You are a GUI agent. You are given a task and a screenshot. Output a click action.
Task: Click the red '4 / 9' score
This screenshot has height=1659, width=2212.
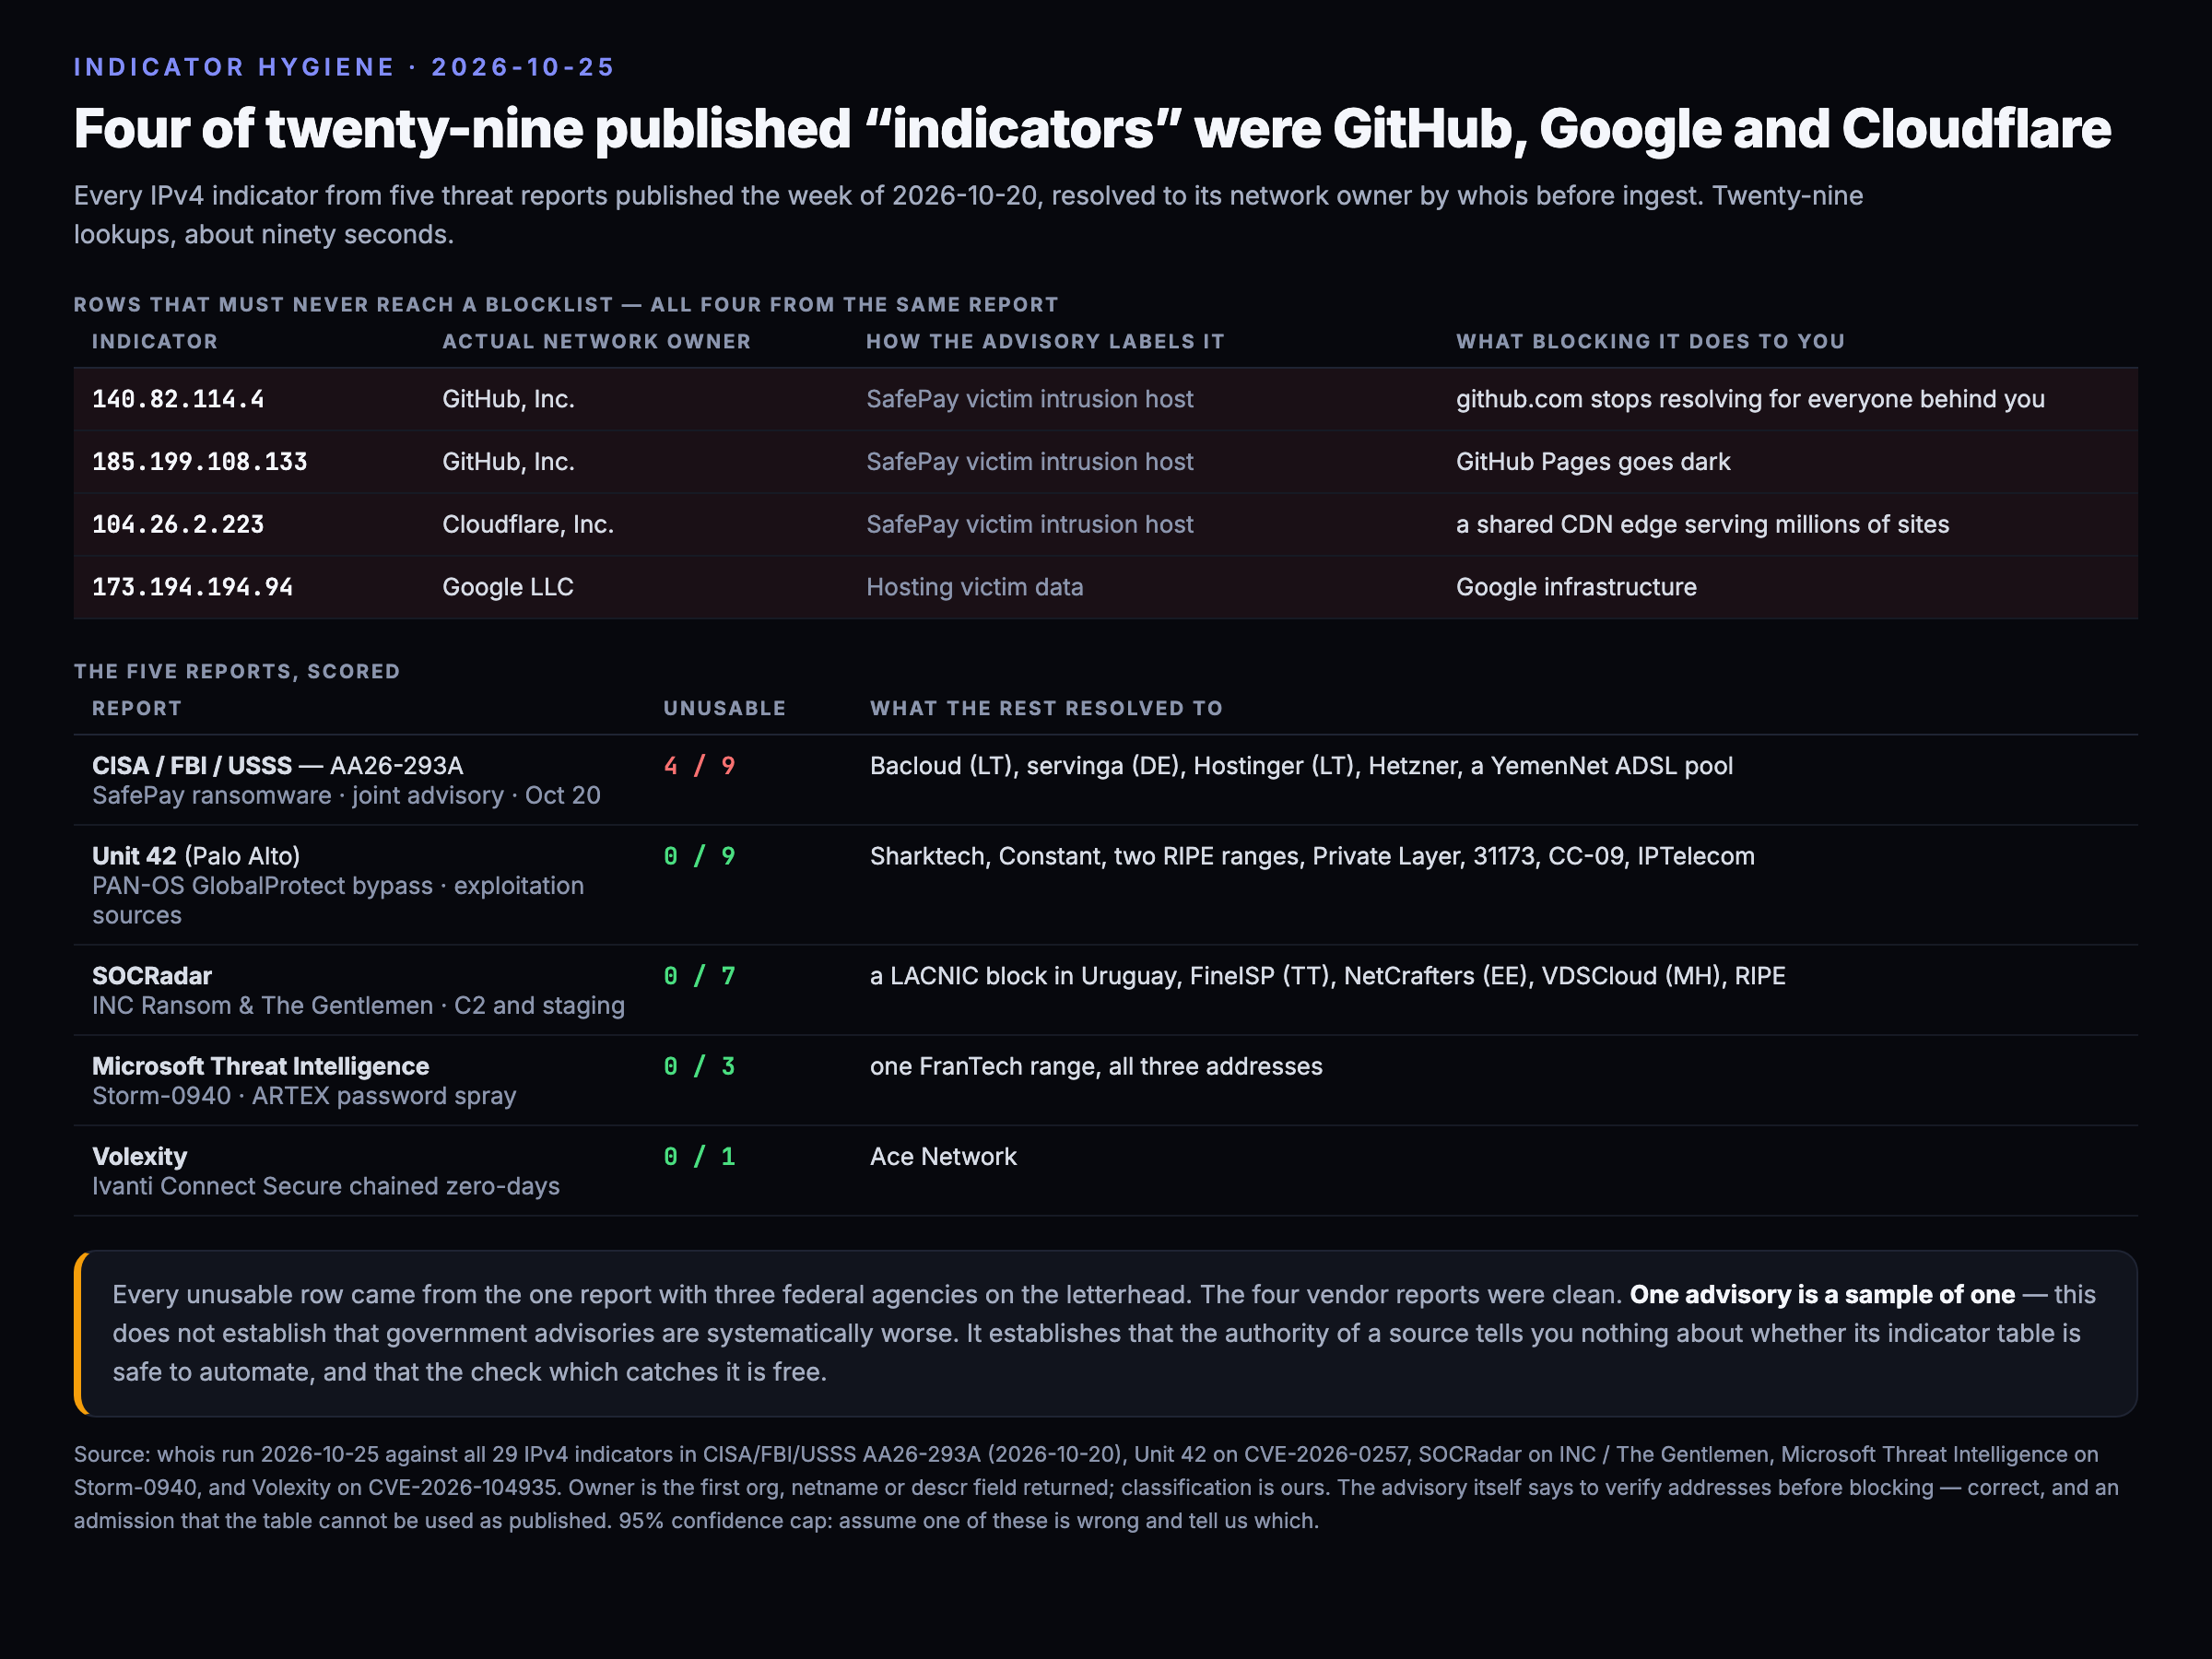pyautogui.click(x=700, y=766)
